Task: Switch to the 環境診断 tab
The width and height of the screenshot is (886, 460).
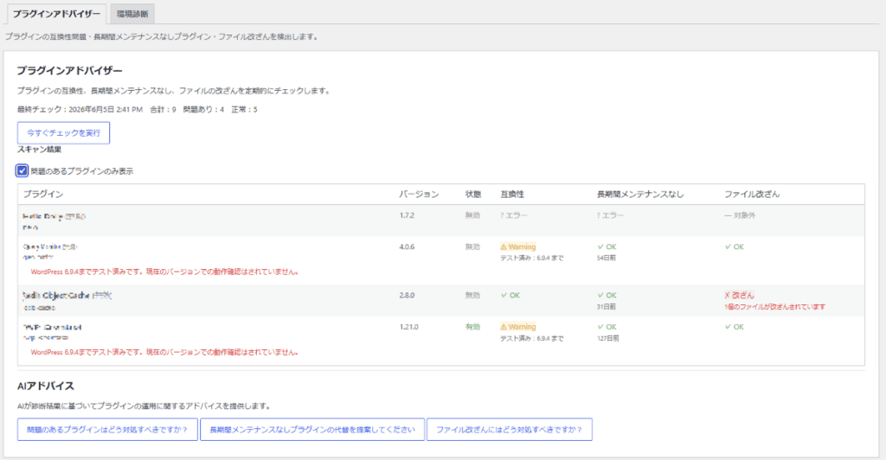Action: coord(132,14)
